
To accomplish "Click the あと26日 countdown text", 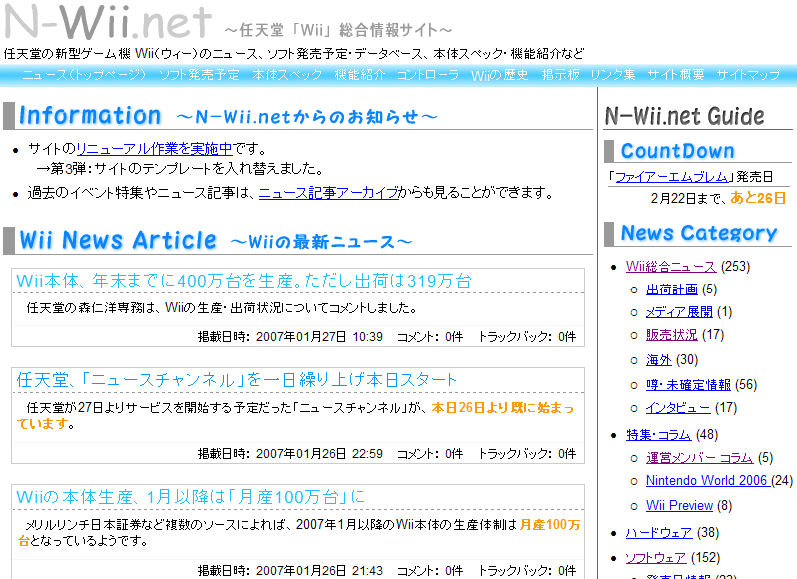I will (x=758, y=198).
